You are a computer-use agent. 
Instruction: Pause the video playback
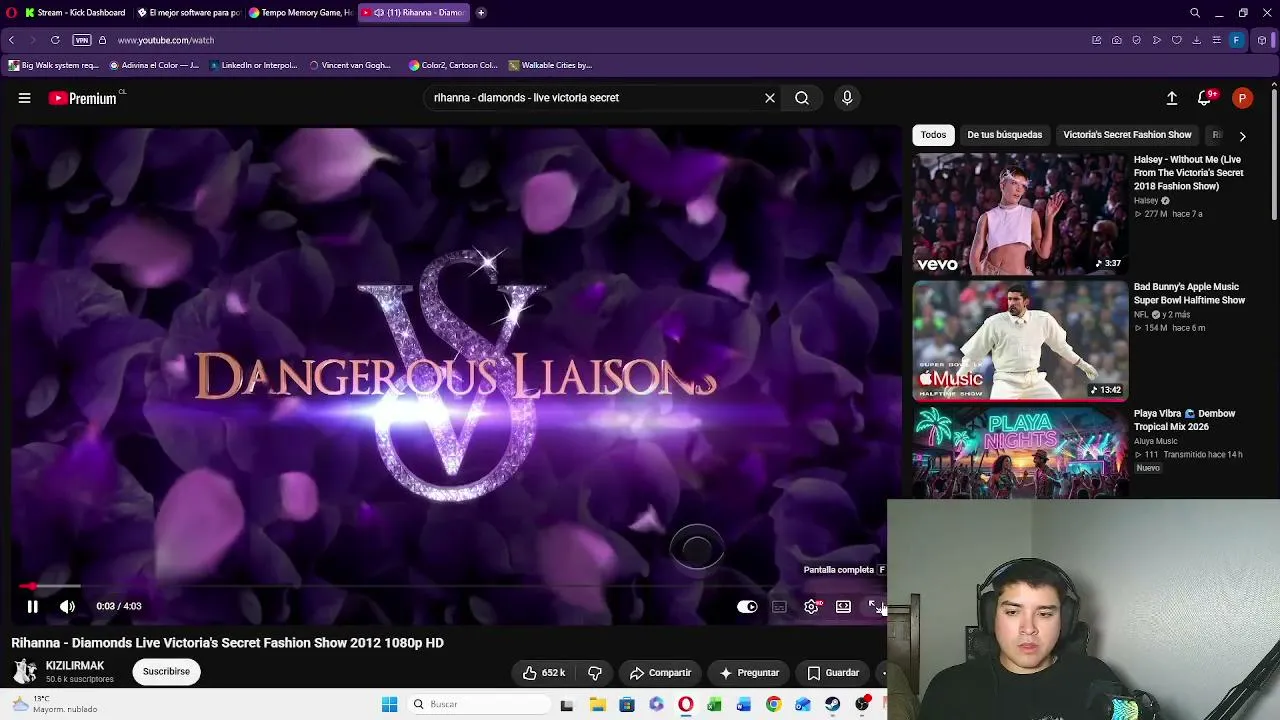pyautogui.click(x=32, y=606)
